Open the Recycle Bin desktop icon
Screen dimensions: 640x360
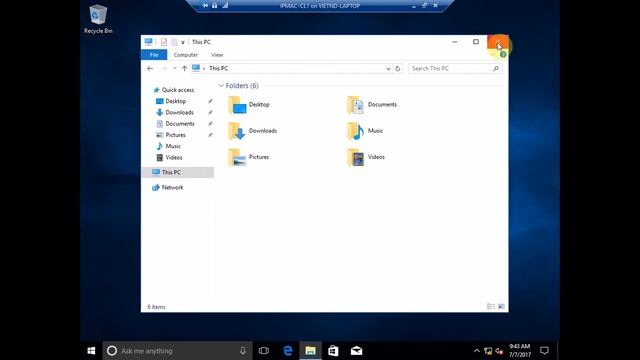point(98,19)
